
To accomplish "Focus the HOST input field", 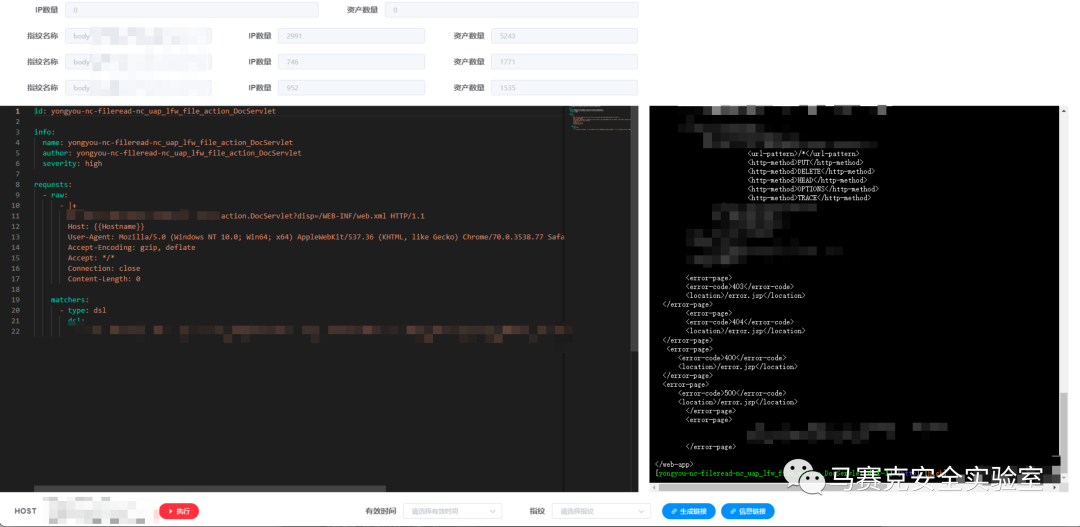I will [97, 511].
